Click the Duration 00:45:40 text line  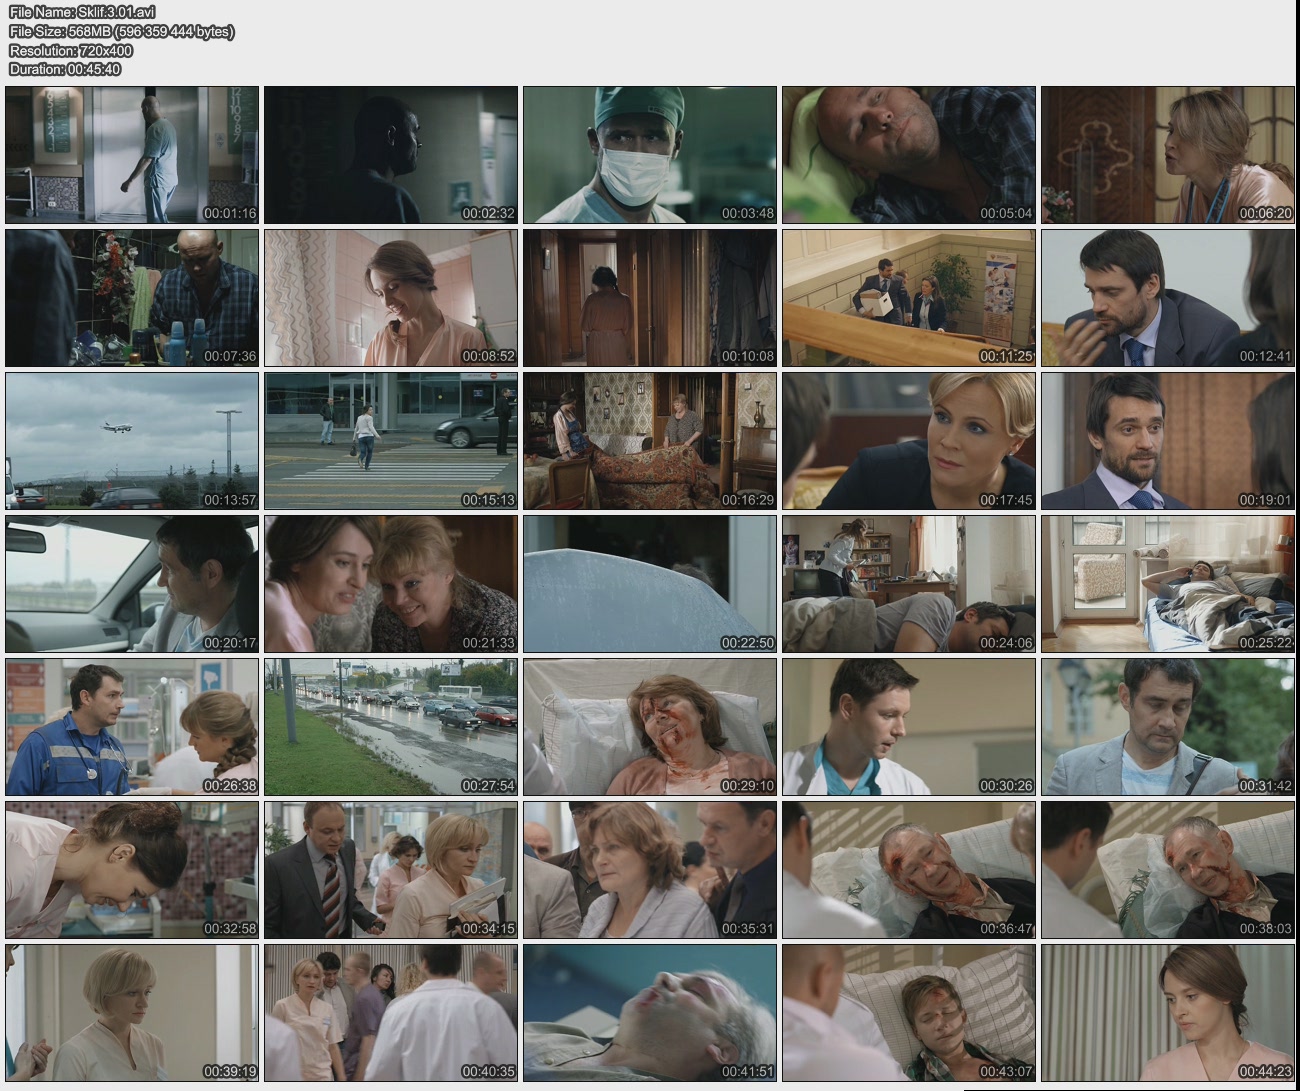point(65,69)
